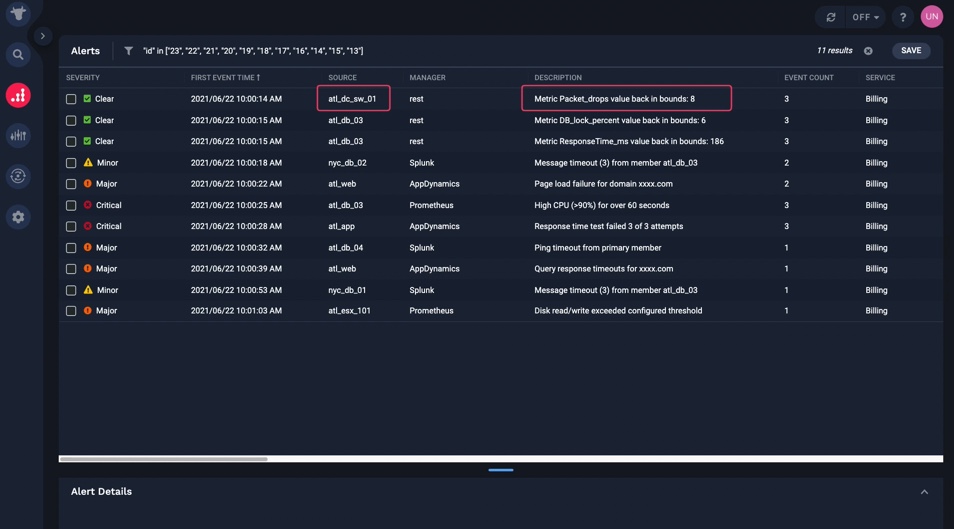The image size is (954, 529).
Task: Open the circular sync face icon
Action: pyautogui.click(x=18, y=176)
